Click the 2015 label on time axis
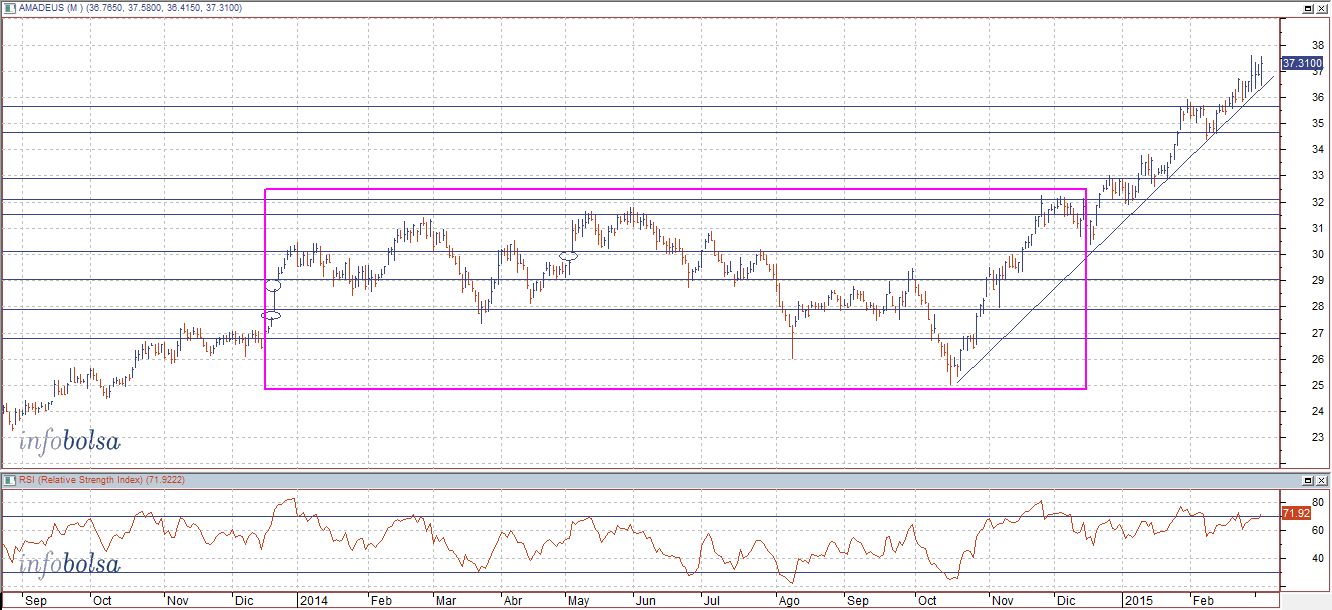This screenshot has width=1332, height=610. [x=1137, y=602]
